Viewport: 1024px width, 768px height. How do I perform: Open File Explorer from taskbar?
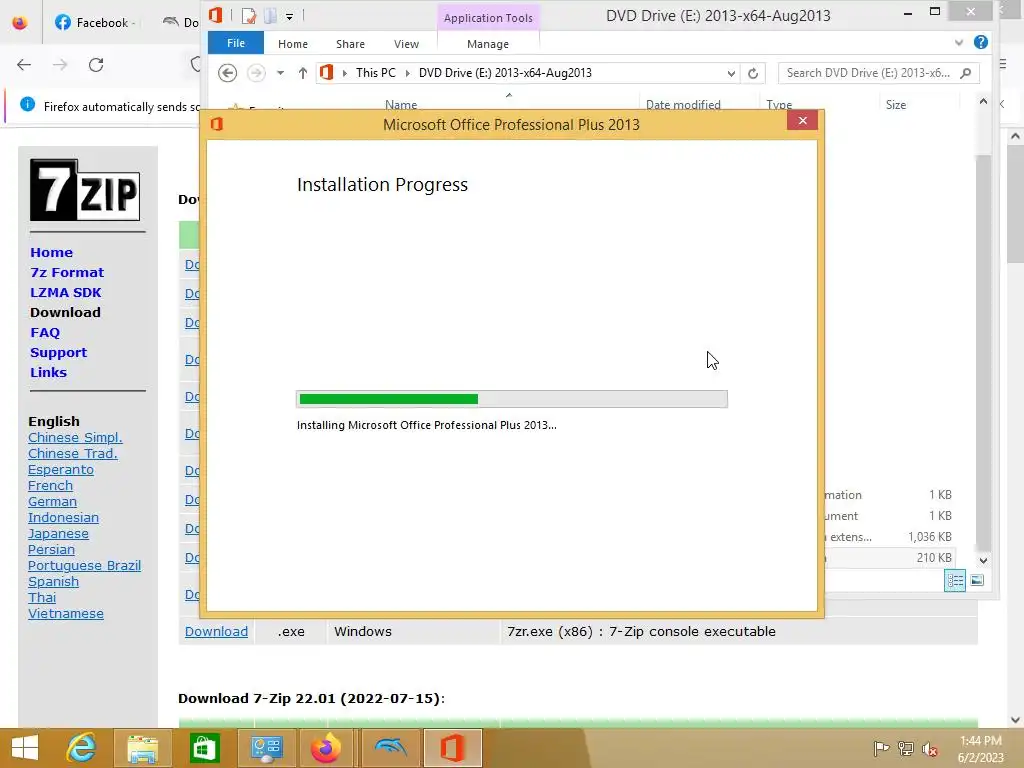(143, 748)
